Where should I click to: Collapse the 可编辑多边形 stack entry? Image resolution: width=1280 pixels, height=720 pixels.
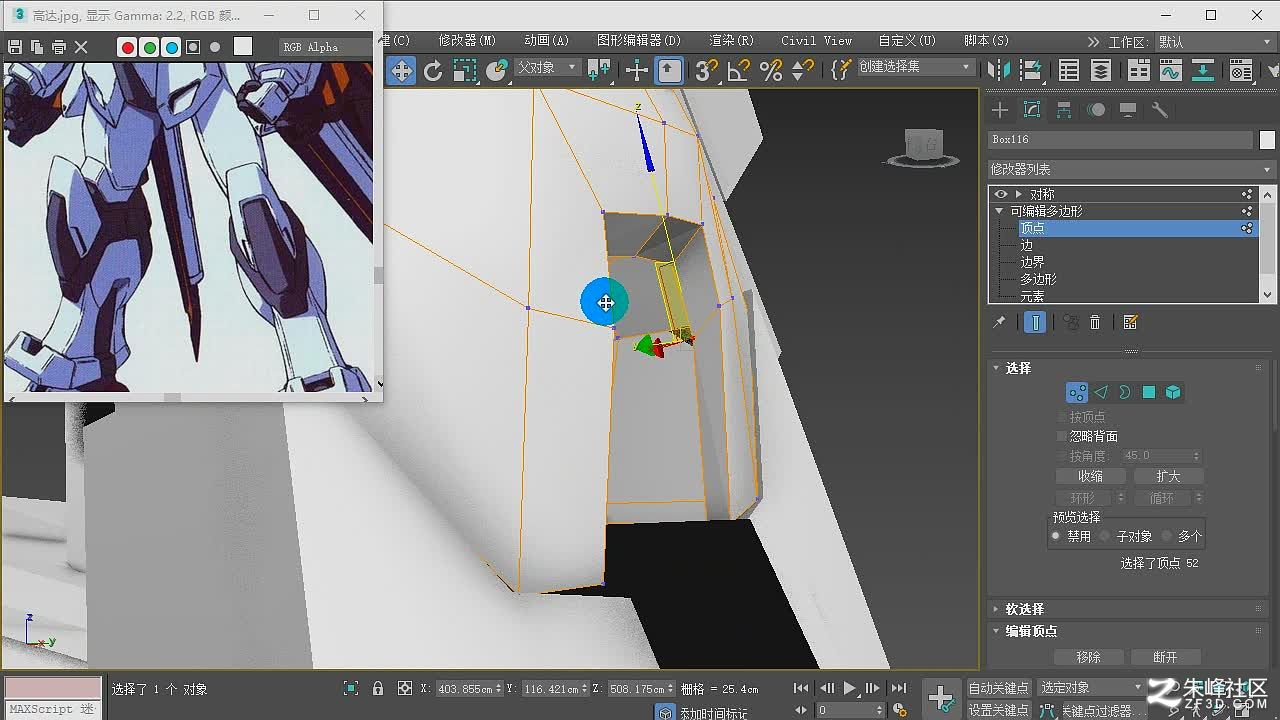click(999, 211)
